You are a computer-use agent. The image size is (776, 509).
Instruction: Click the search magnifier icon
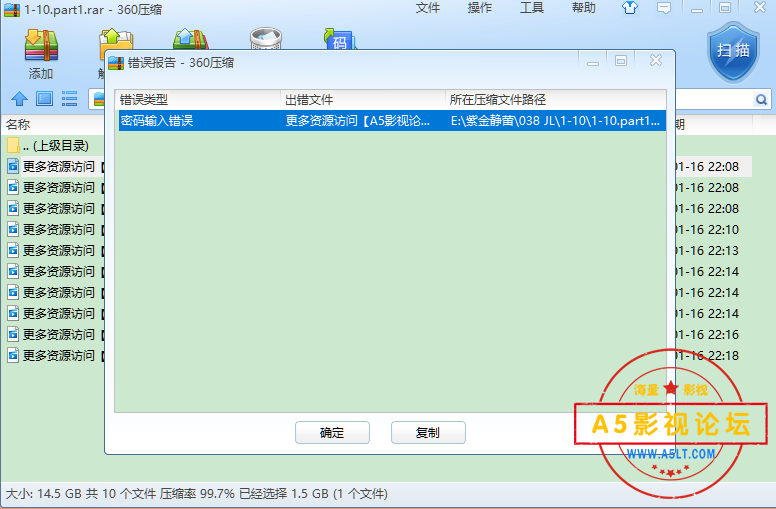[761, 100]
